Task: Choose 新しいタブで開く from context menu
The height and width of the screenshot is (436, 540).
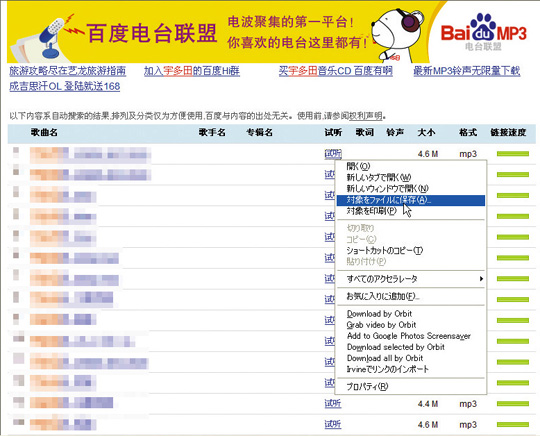Action: tap(378, 177)
